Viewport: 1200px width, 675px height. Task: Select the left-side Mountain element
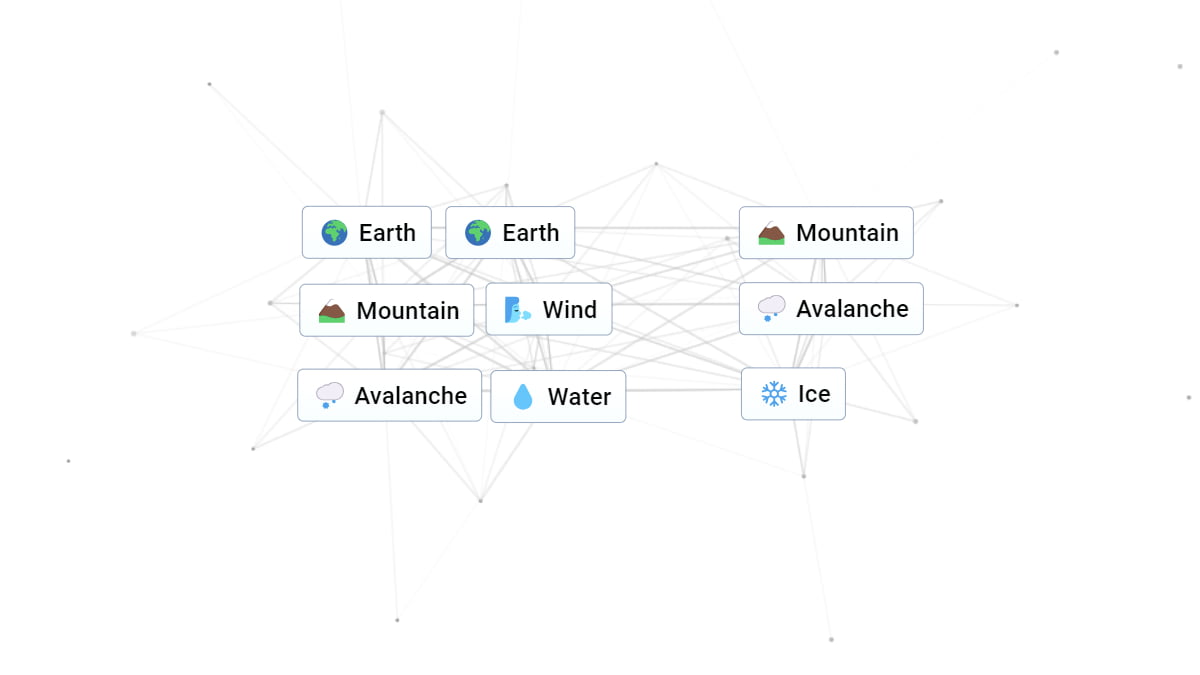386,309
